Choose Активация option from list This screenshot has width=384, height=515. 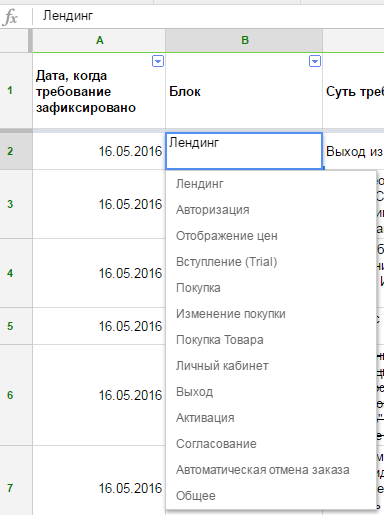tap(271, 418)
